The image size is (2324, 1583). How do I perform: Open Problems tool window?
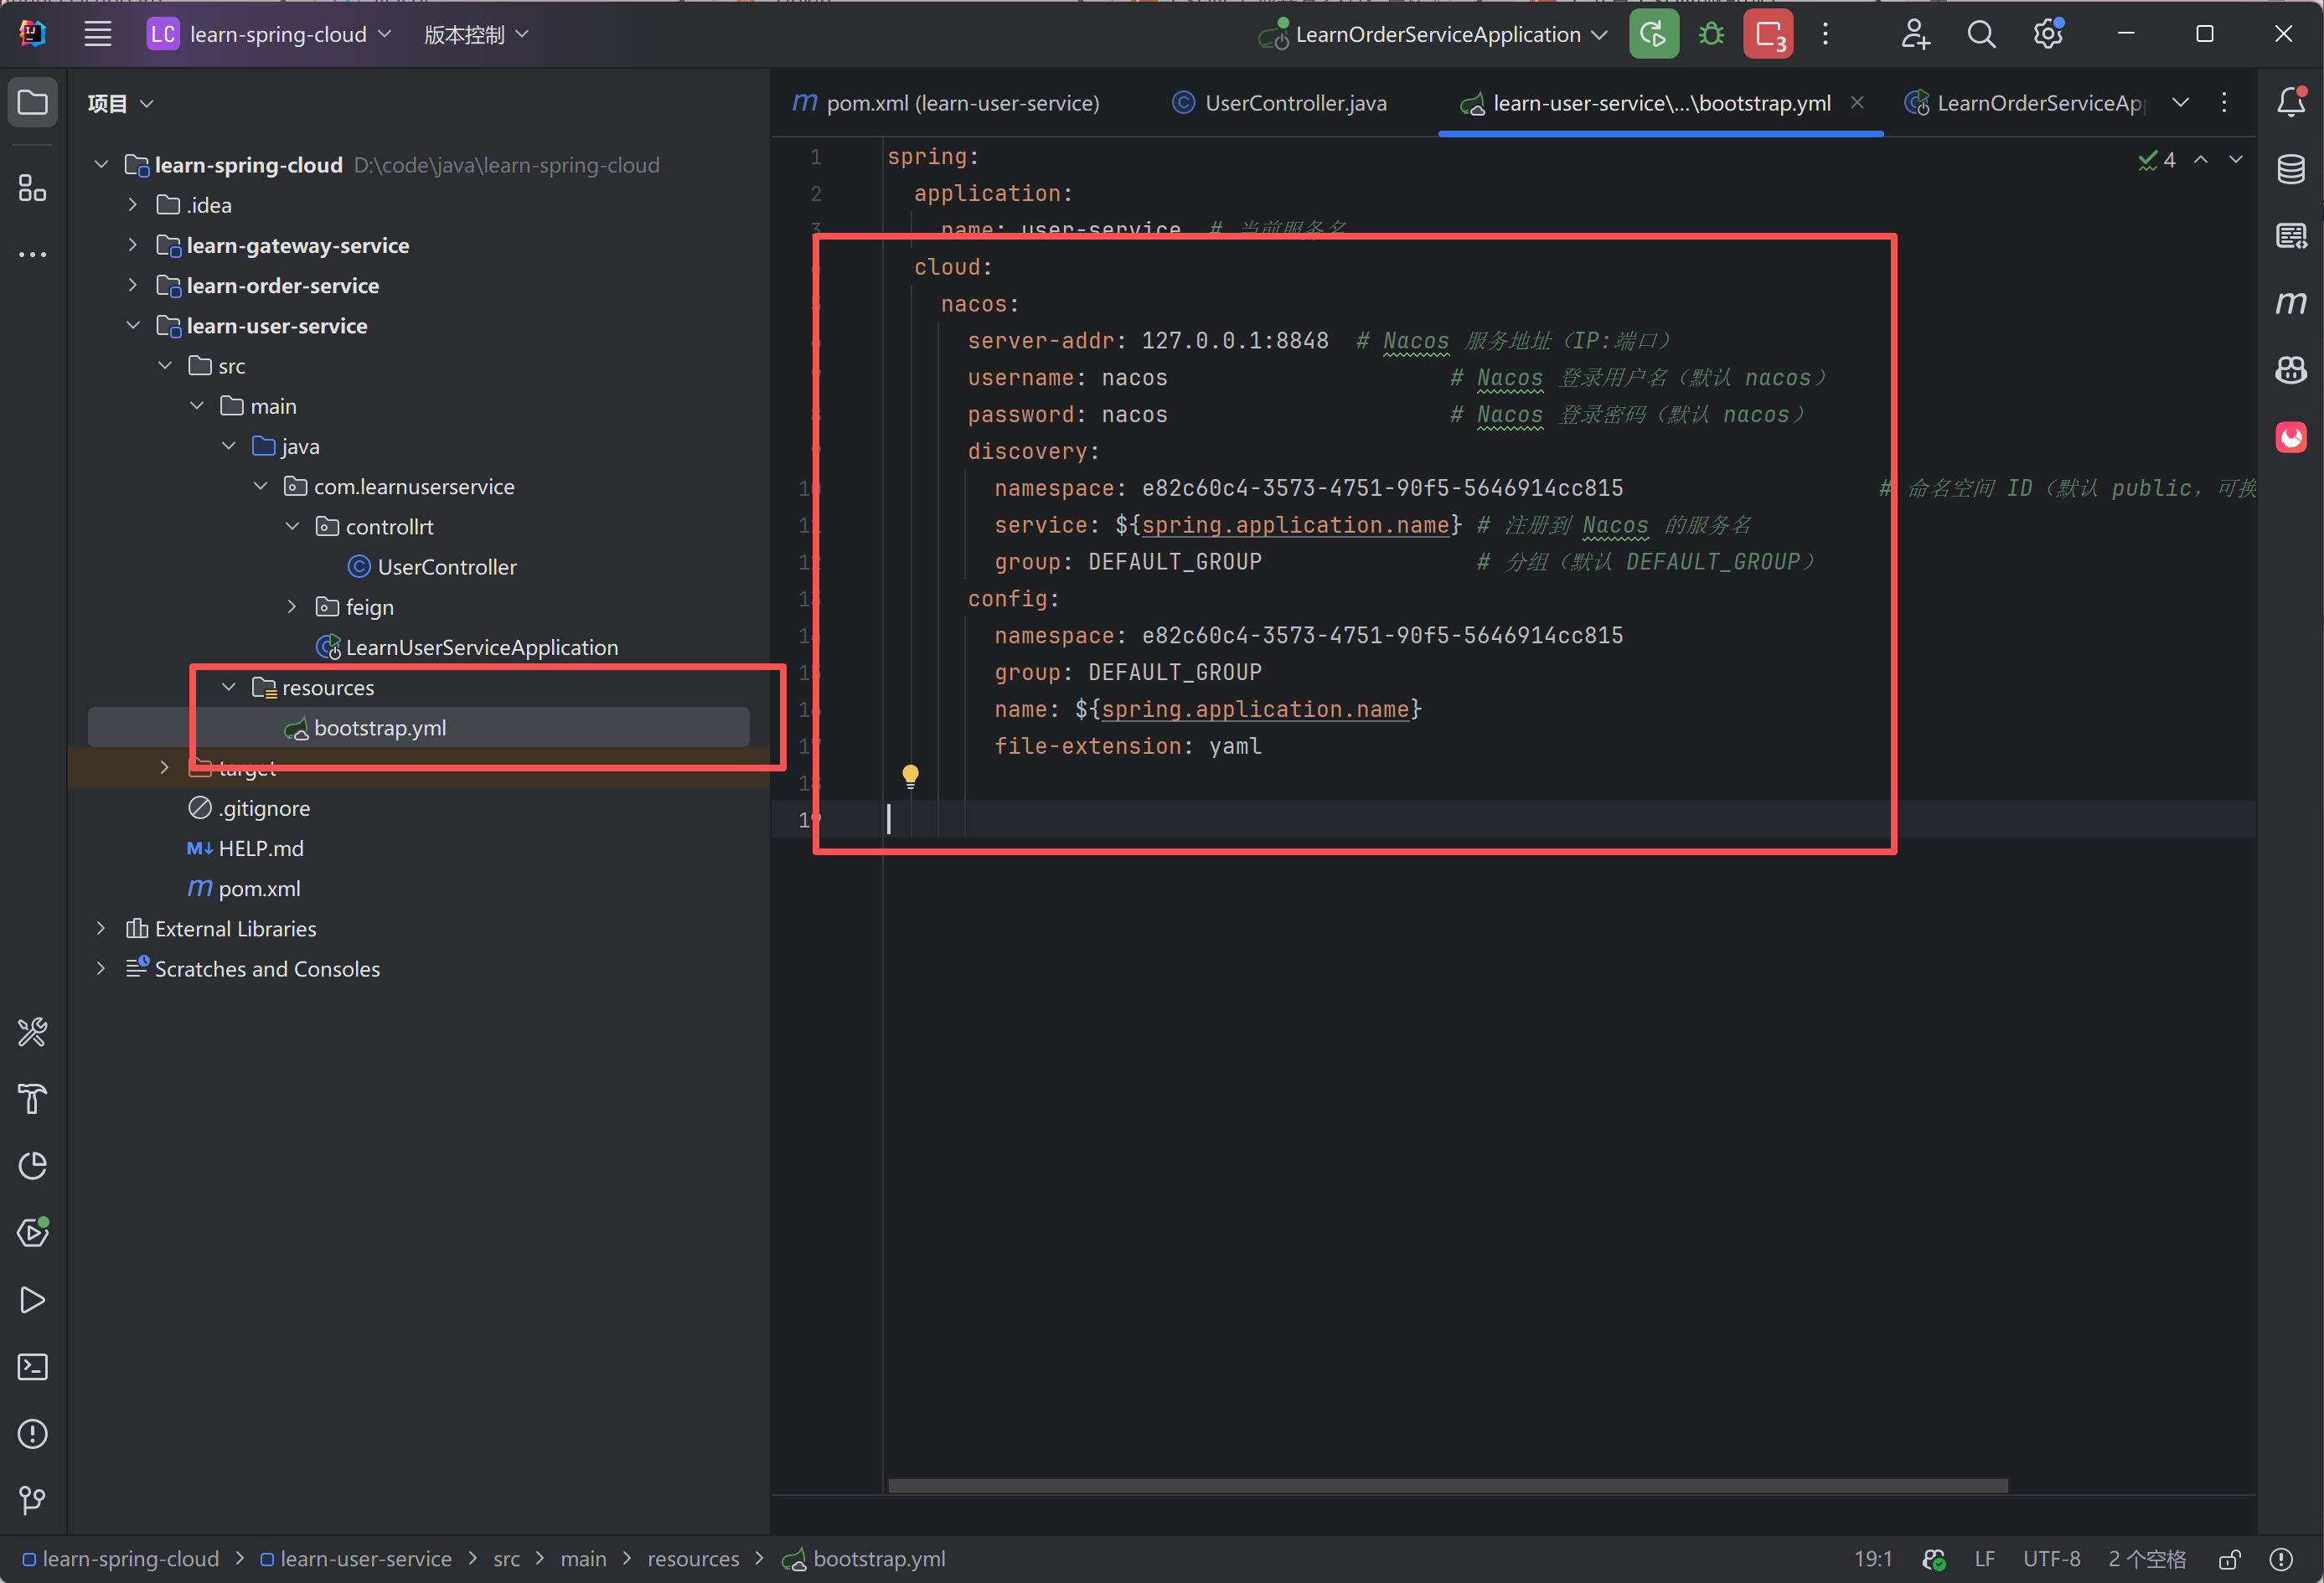33,1434
